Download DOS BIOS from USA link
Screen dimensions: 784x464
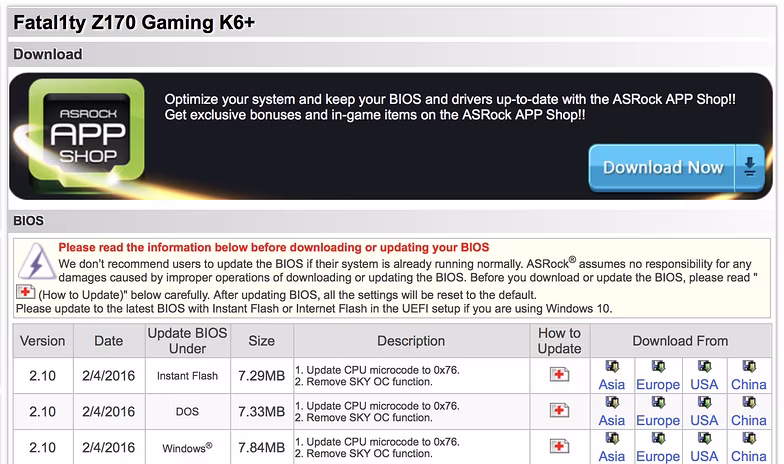[x=704, y=420]
